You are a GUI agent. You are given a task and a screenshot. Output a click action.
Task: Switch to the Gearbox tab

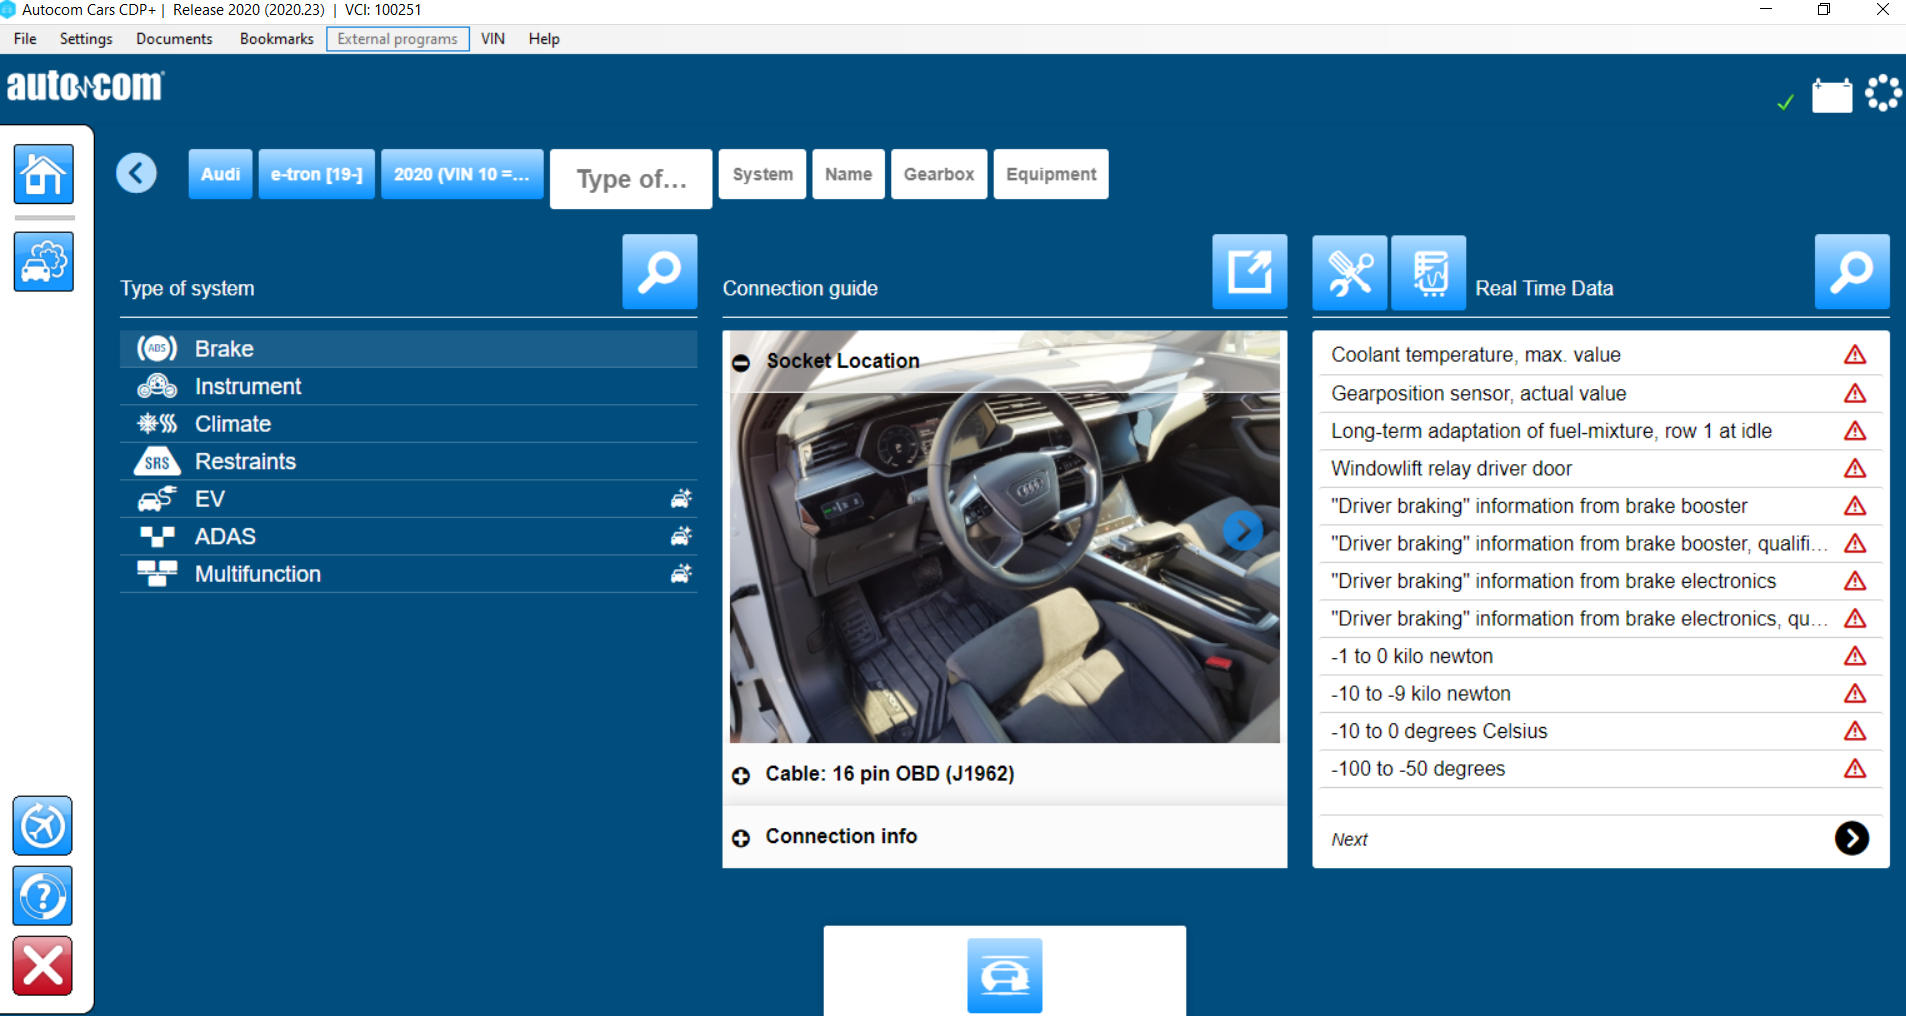pyautogui.click(x=938, y=173)
